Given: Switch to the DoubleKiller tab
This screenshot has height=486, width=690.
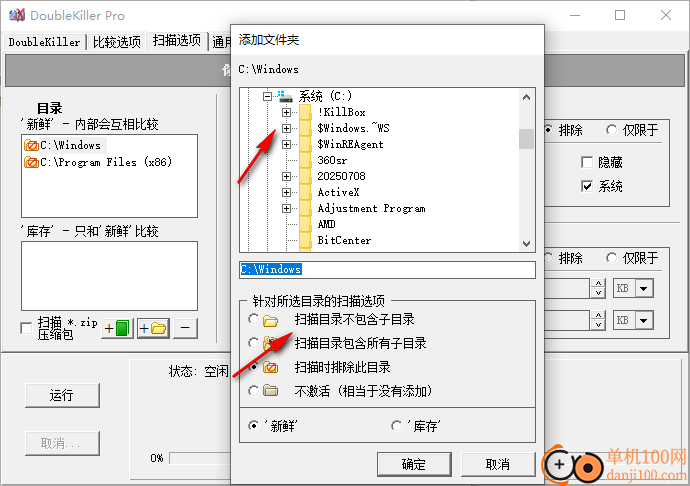Looking at the screenshot, I should [44, 42].
